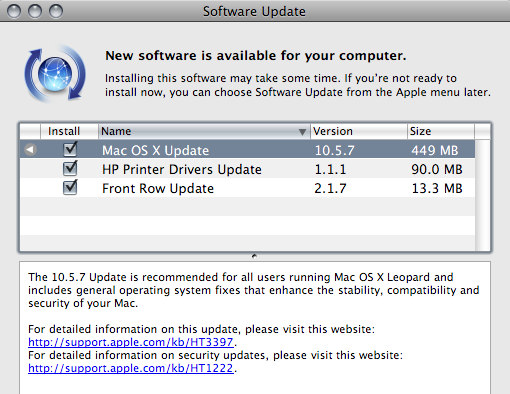Viewport: 510px width, 394px height.
Task: Click the Version column header
Action: click(359, 131)
